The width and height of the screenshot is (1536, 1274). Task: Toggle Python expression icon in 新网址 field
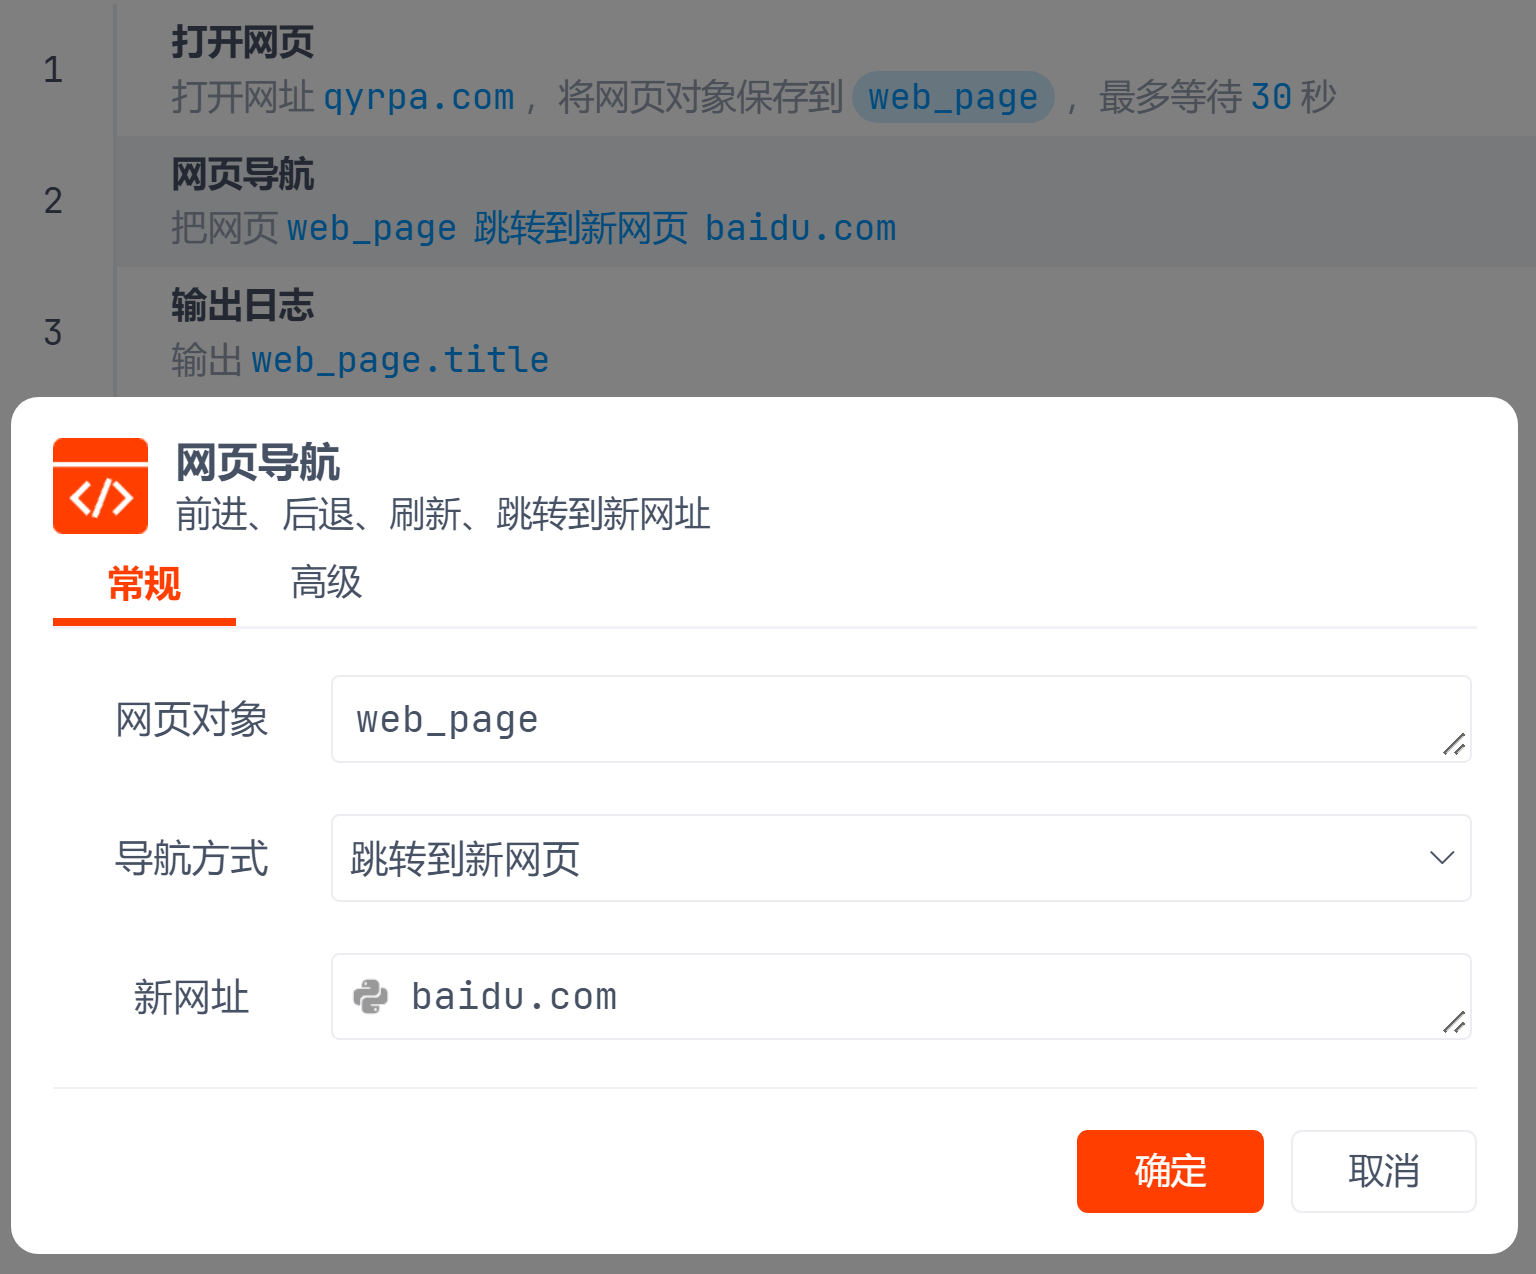(370, 997)
